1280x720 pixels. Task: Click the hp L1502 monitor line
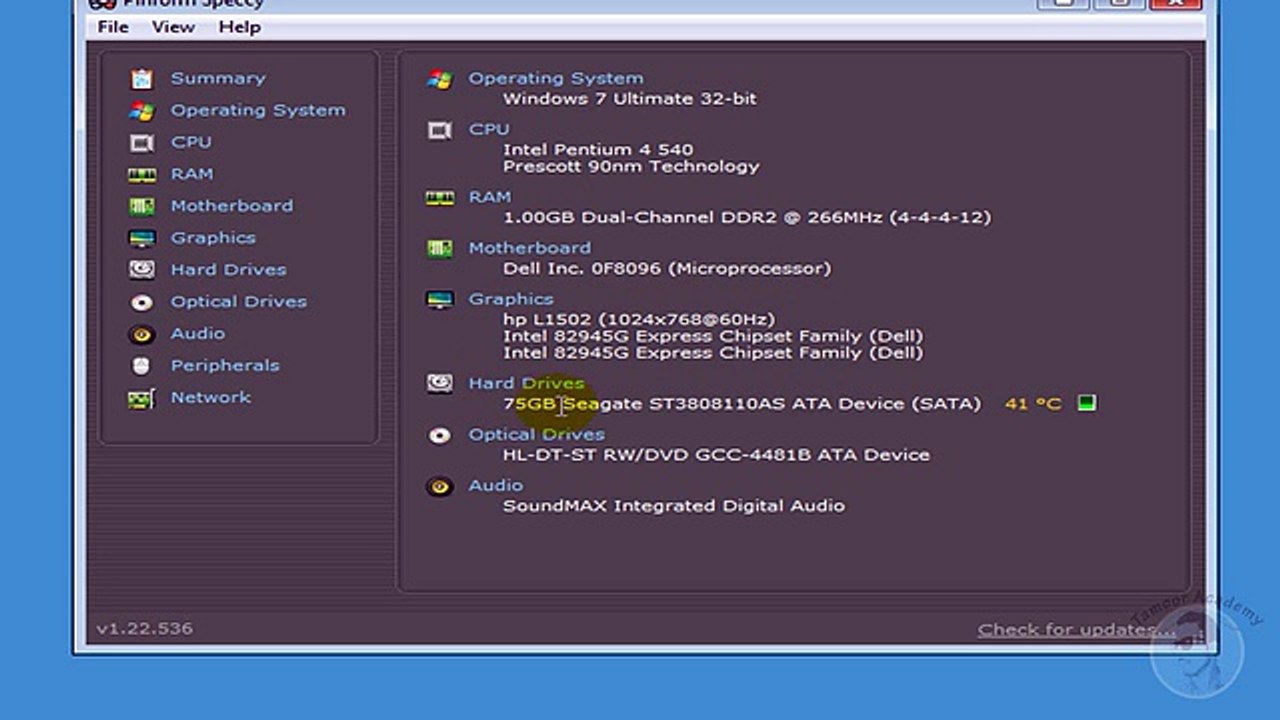pyautogui.click(x=639, y=319)
